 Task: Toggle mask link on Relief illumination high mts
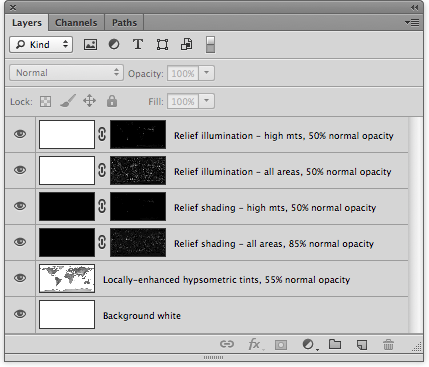(x=102, y=134)
